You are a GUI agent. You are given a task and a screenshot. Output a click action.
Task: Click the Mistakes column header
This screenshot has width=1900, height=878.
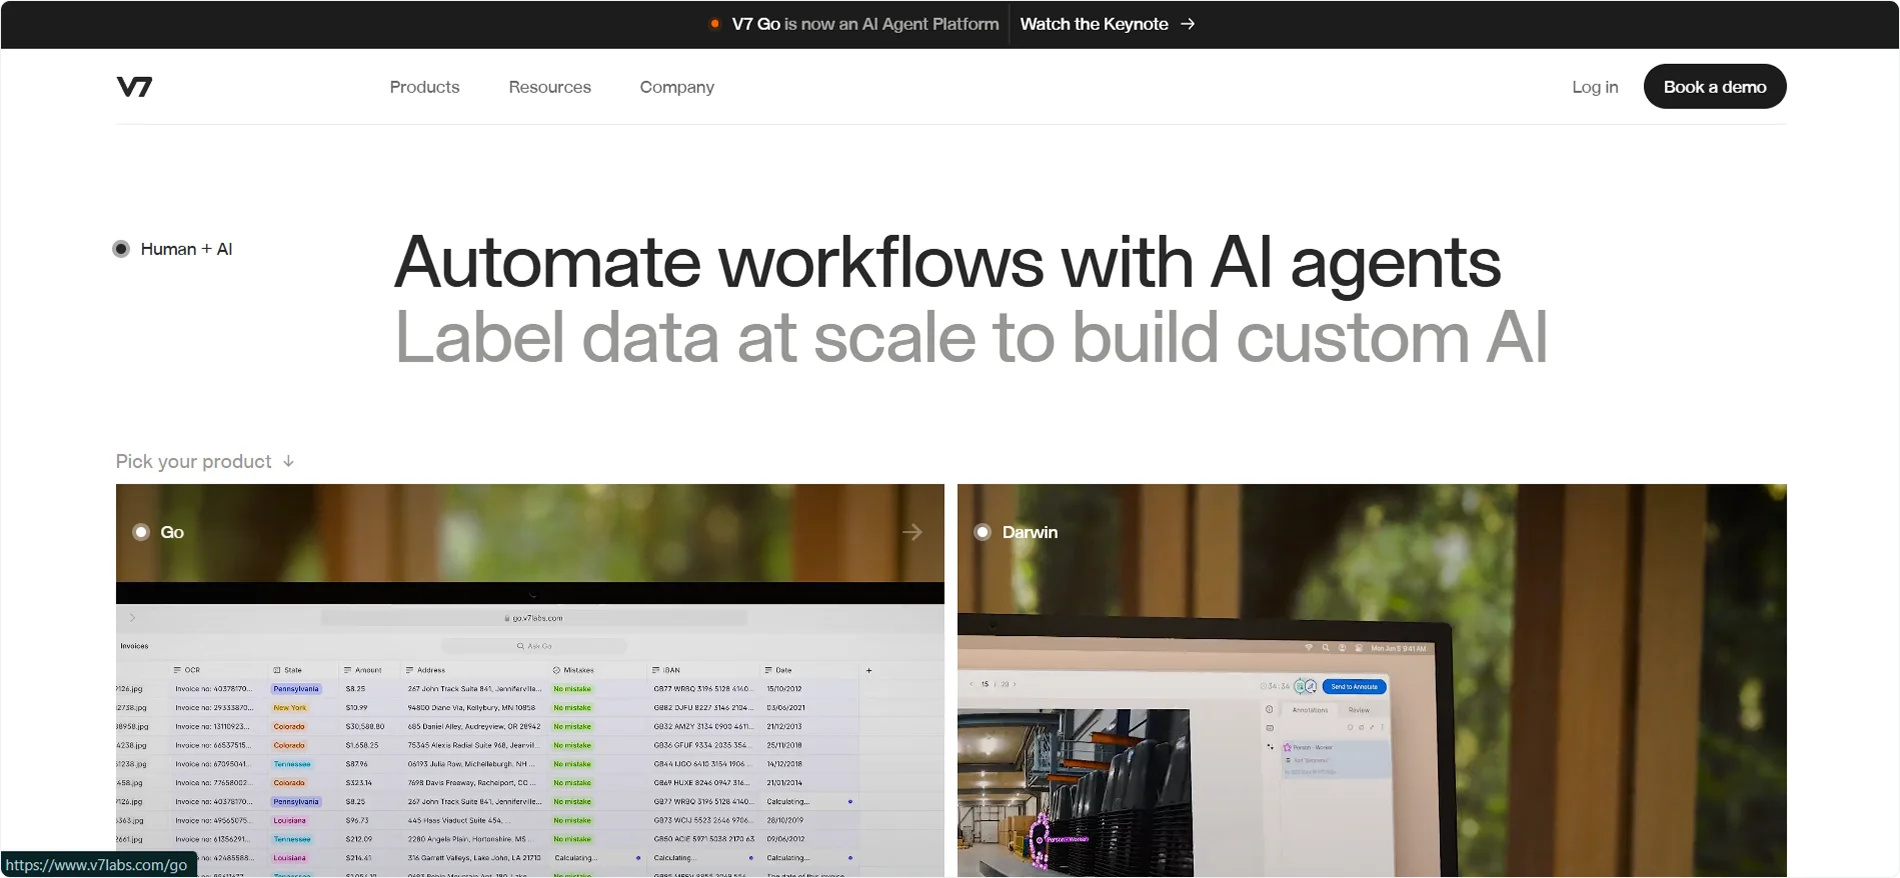point(574,670)
